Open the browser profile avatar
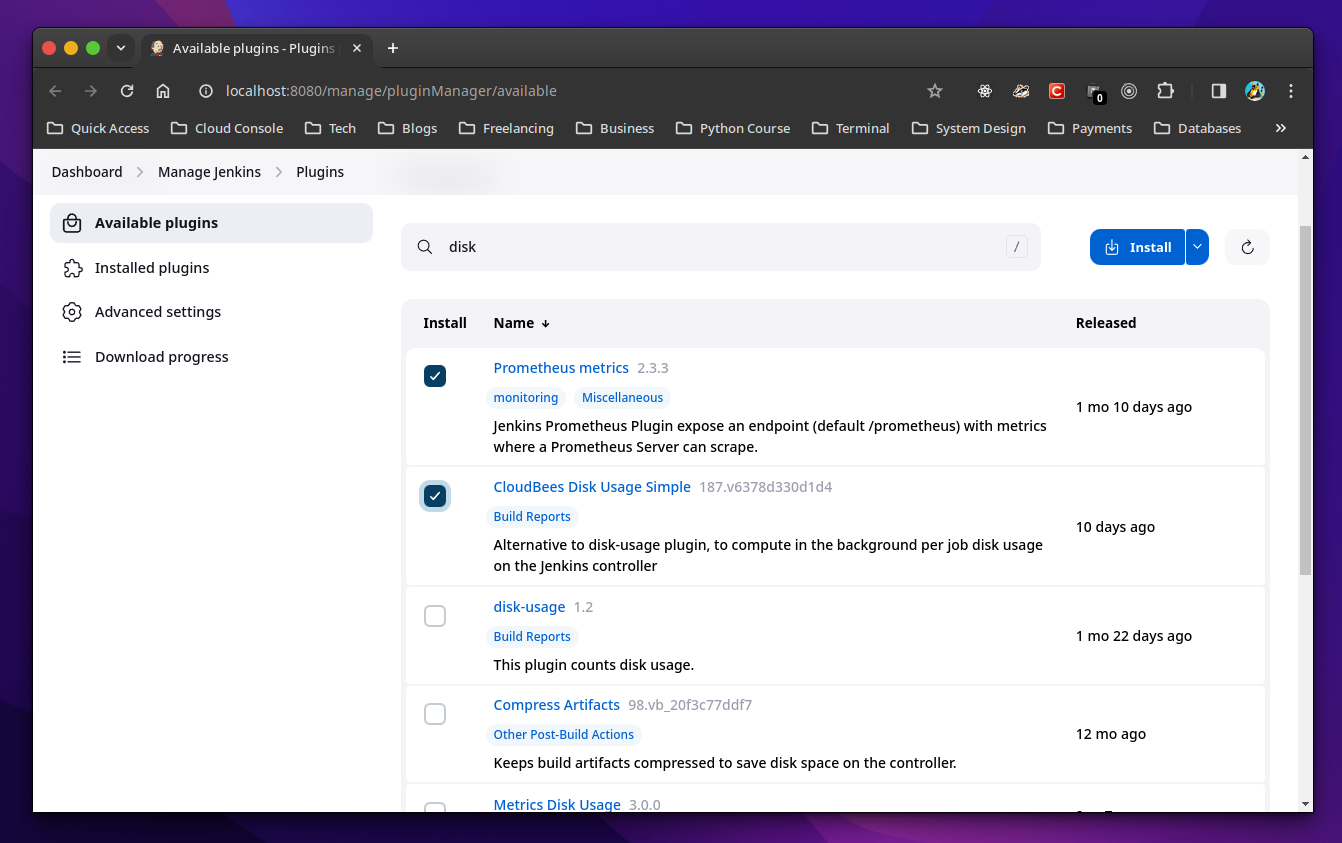 point(1255,91)
